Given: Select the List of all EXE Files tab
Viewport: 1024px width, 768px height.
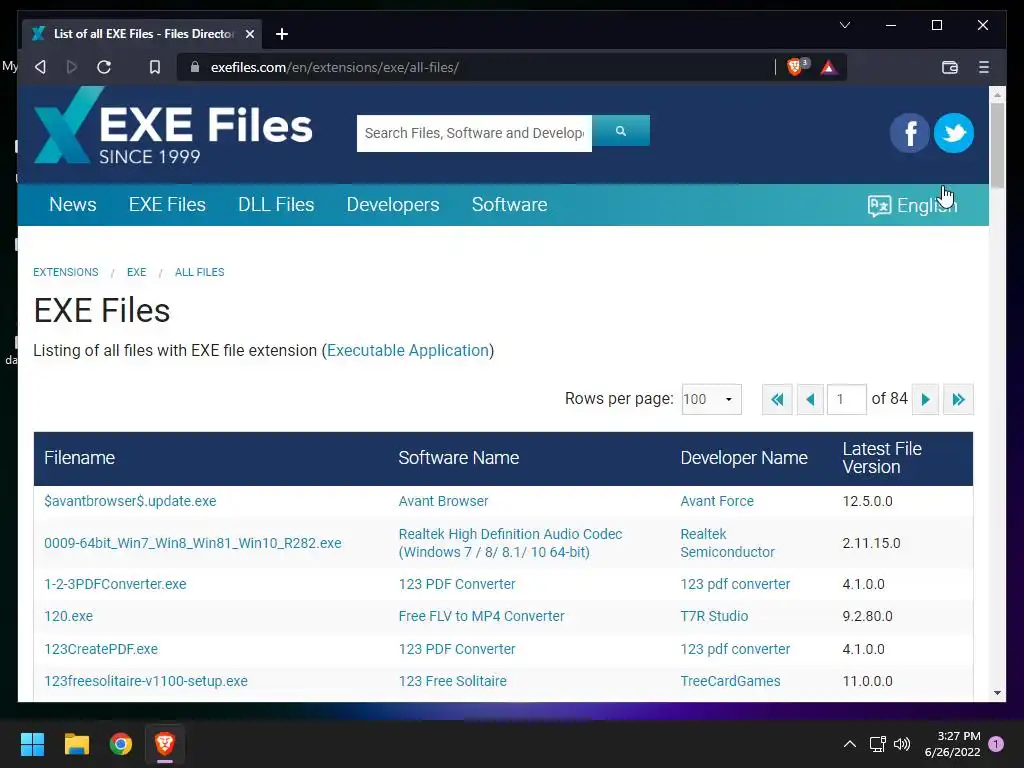Looking at the screenshot, I should (142, 34).
